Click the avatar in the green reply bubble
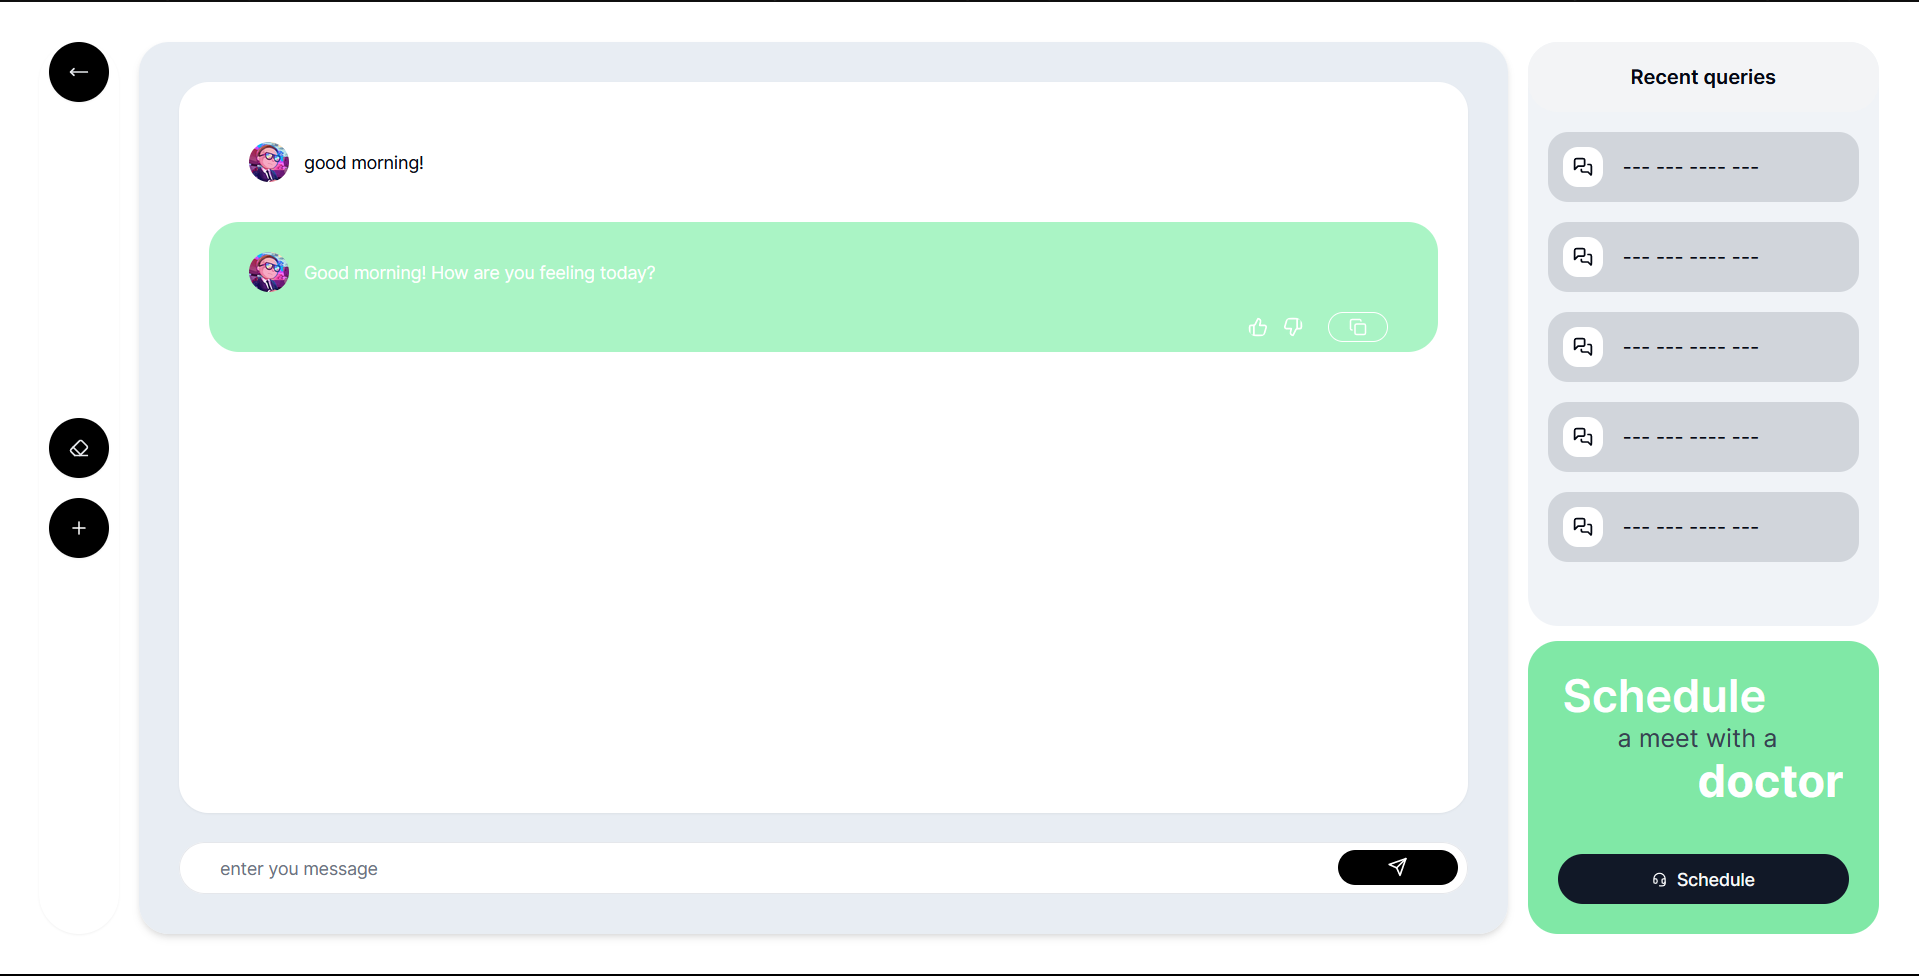Image resolution: width=1919 pixels, height=976 pixels. point(269,272)
